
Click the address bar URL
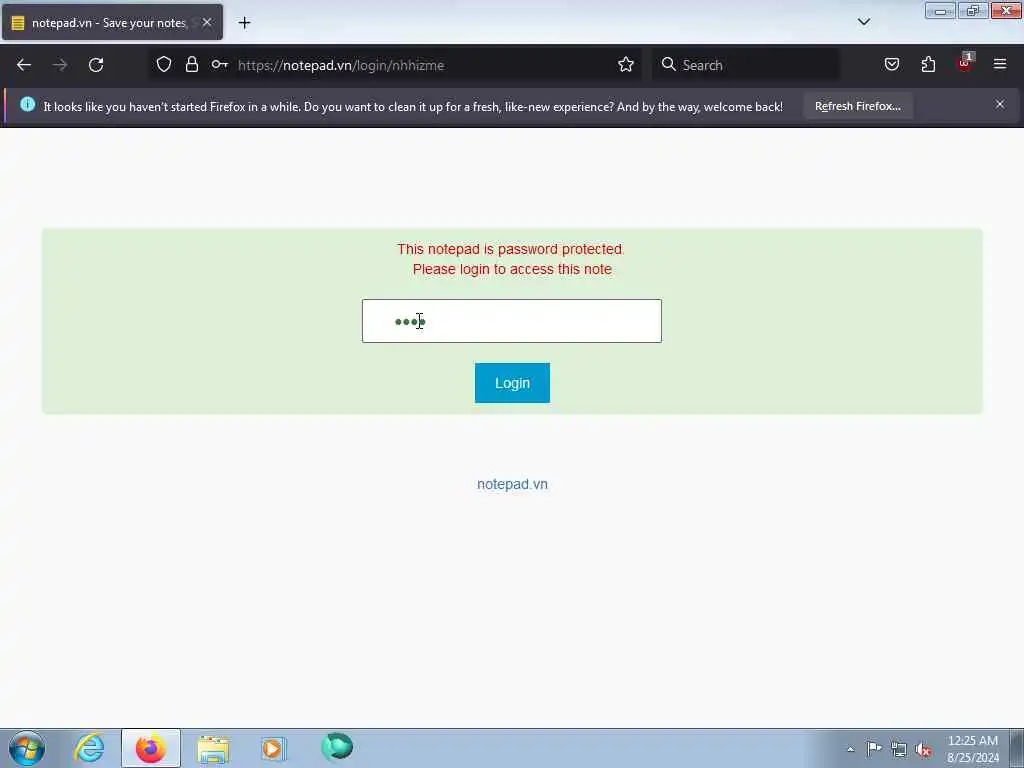pyautogui.click(x=341, y=65)
